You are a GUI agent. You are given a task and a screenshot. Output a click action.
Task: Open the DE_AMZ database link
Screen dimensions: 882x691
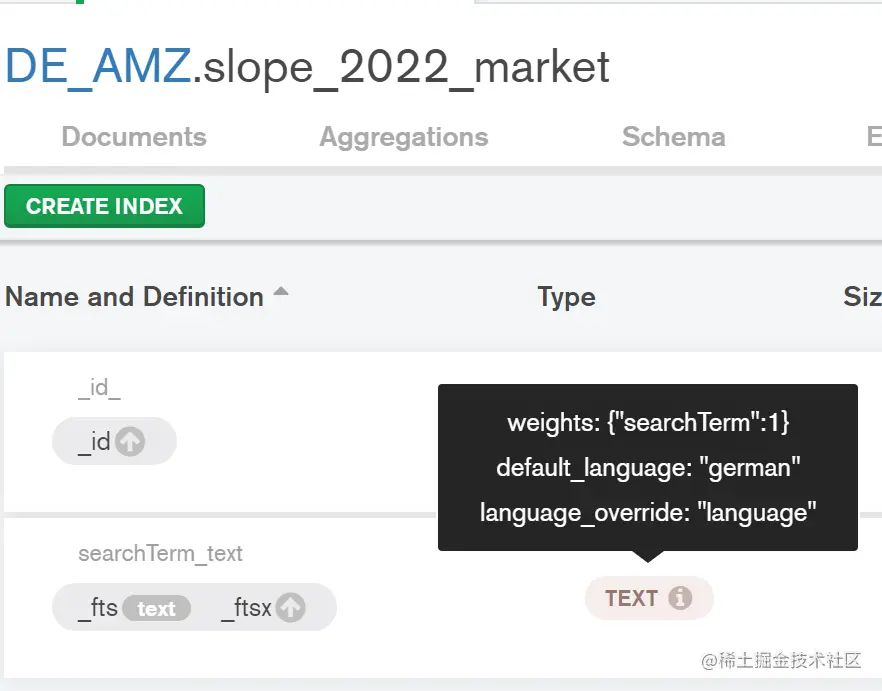[96, 67]
